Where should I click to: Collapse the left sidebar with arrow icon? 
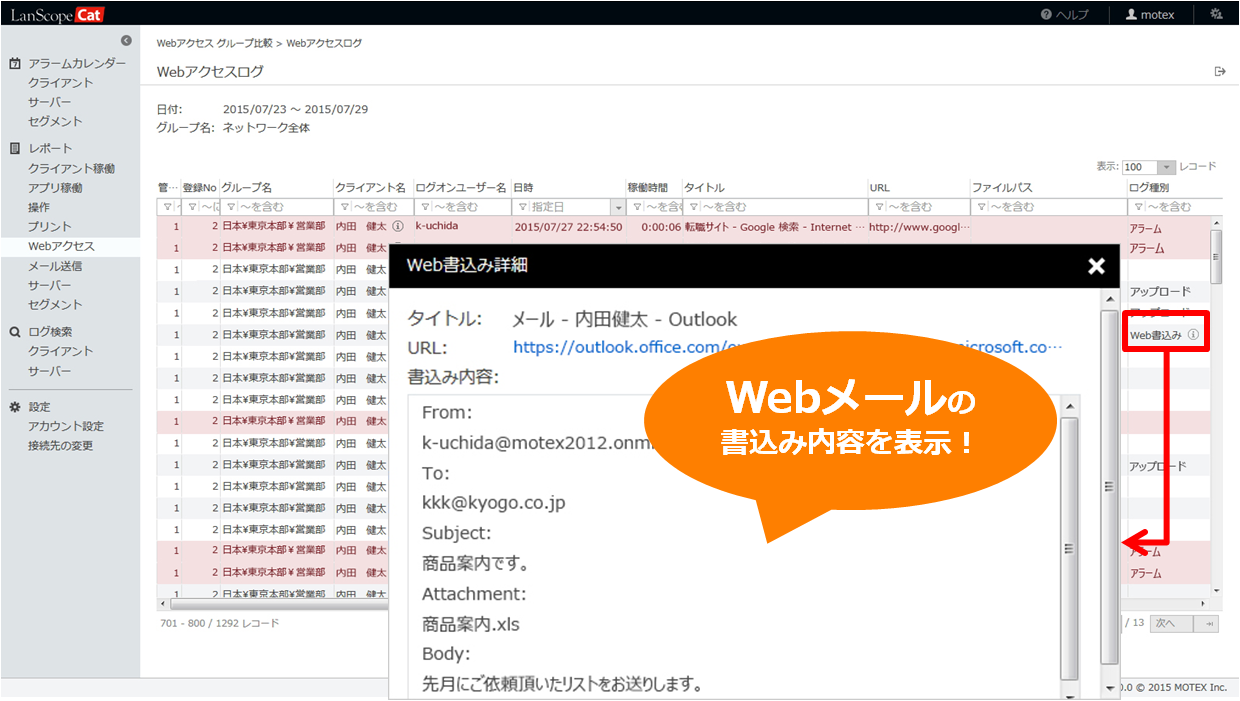tap(126, 41)
